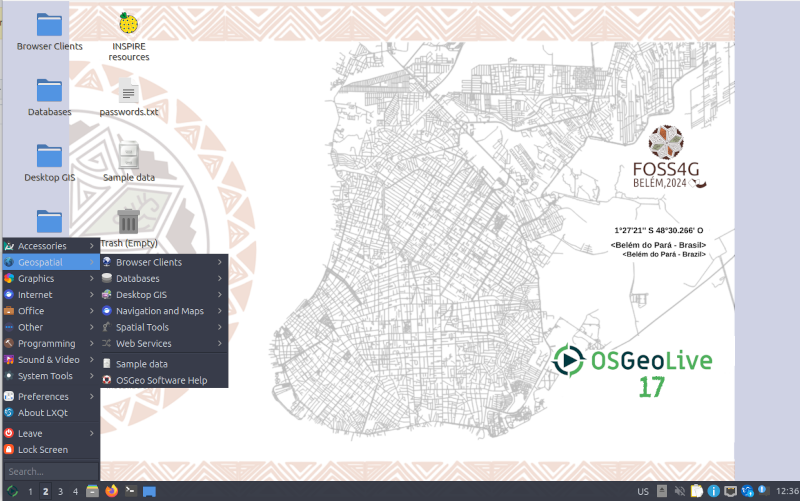Select the Databases folder on the desktop
The image size is (800, 501).
(x=49, y=97)
